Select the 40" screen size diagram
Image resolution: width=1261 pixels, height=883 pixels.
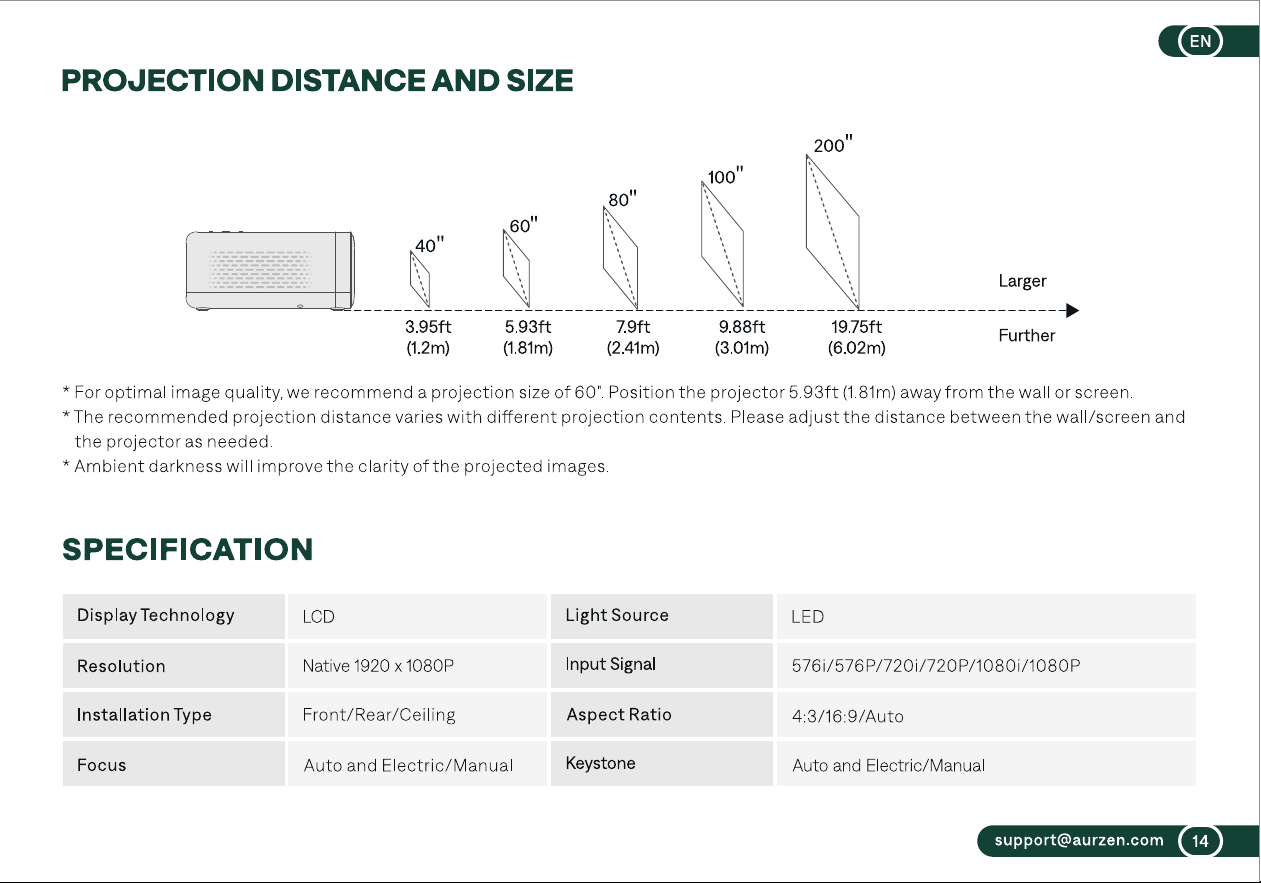(x=421, y=279)
